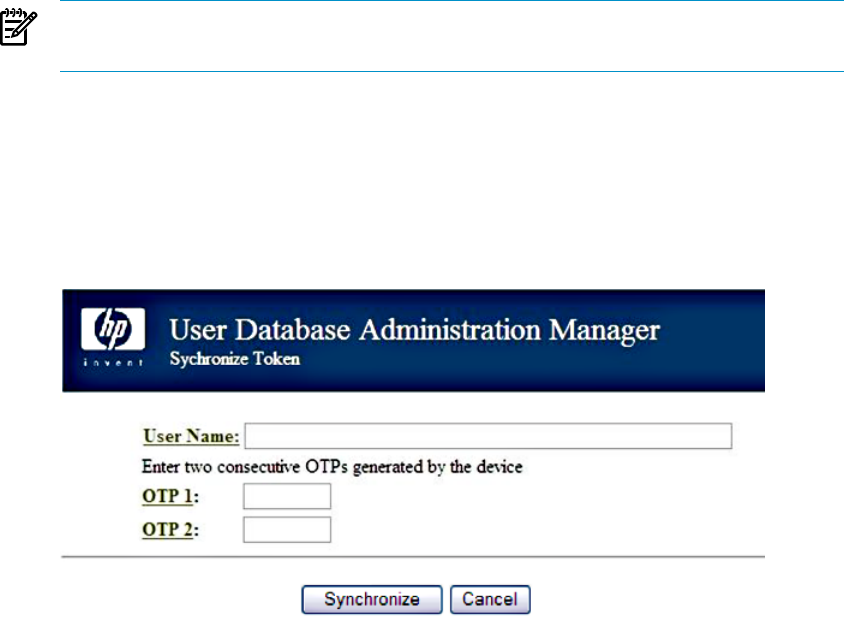Click the OTP 1 label

[x=171, y=496]
